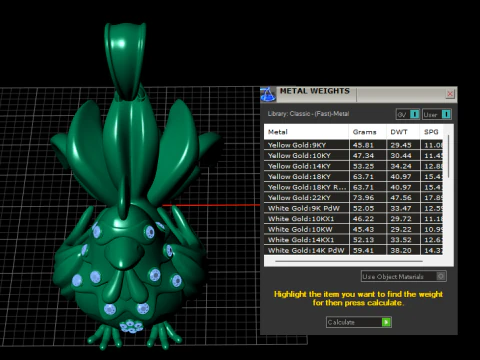Select the White Gold:10KW row
Viewport: 480px width, 360px height.
click(x=354, y=229)
